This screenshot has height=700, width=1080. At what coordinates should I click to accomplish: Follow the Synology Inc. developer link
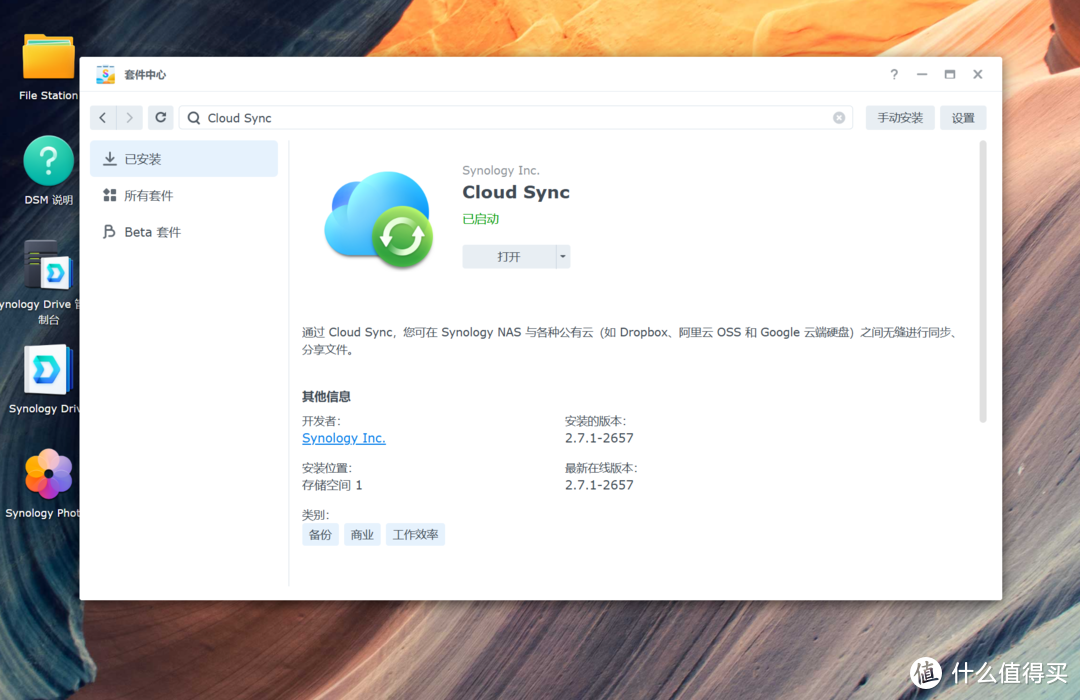pyautogui.click(x=344, y=438)
